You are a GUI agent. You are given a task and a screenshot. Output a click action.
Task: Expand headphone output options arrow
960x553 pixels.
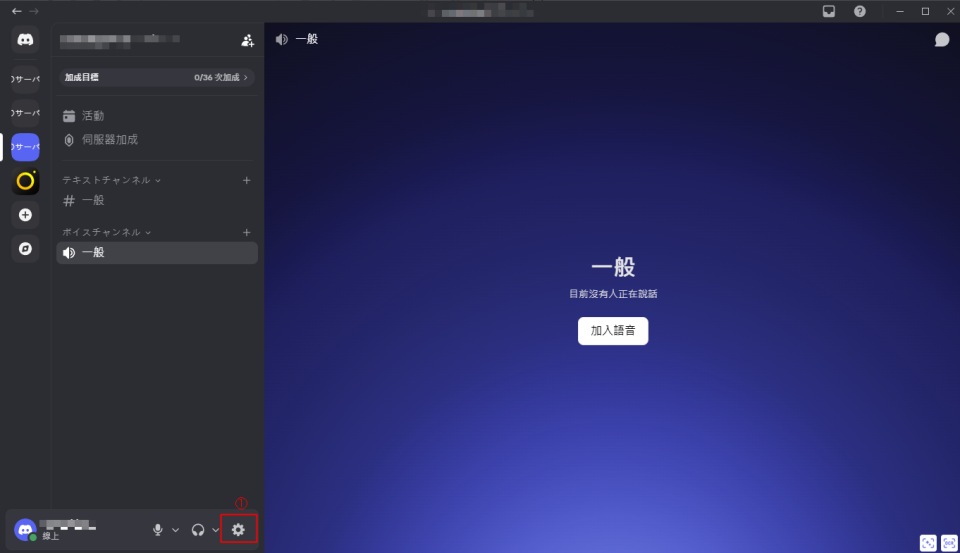[x=215, y=529]
